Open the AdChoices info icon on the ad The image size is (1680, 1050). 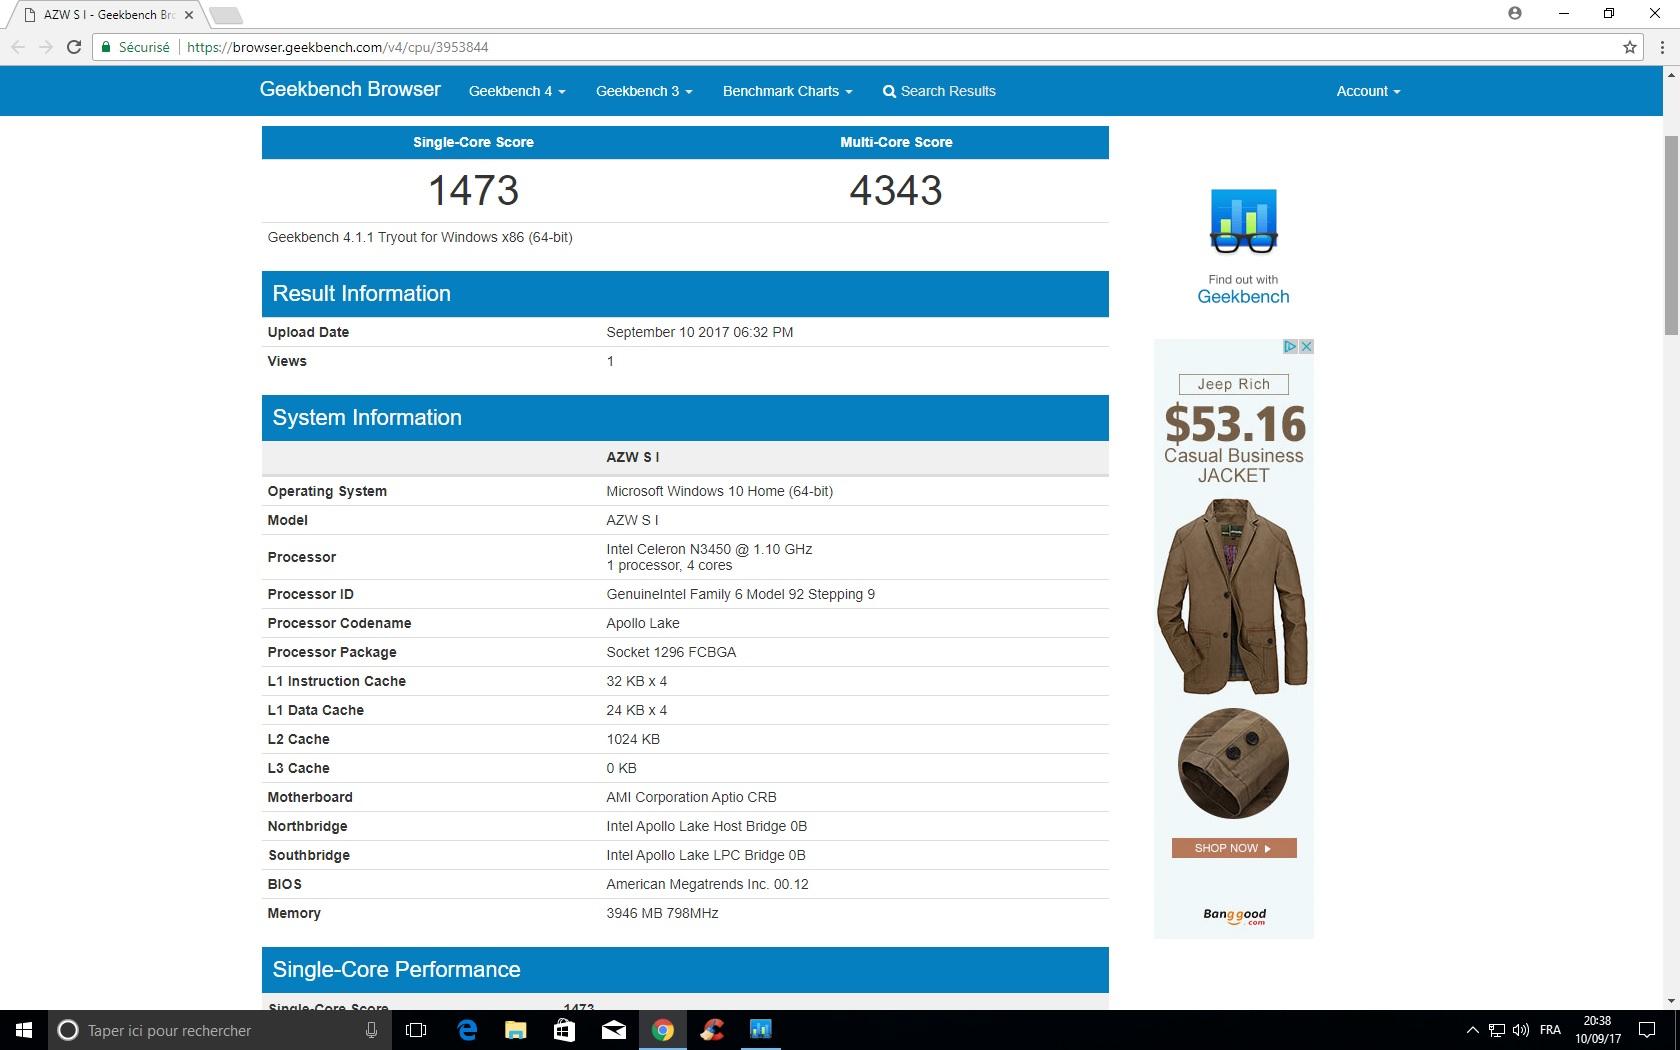(x=1290, y=346)
